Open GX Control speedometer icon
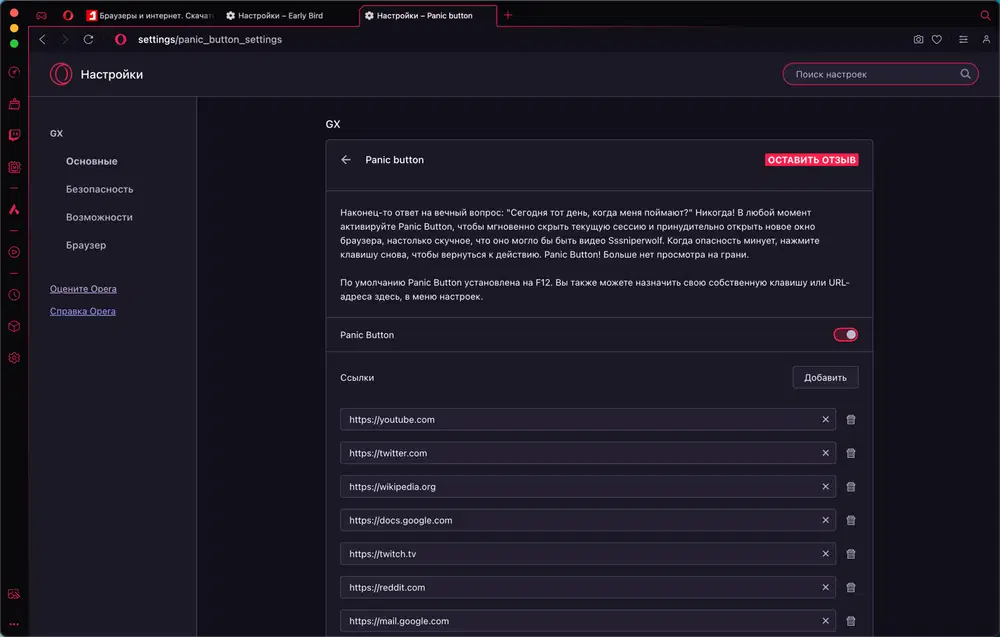This screenshot has height=637, width=1000. (14, 73)
